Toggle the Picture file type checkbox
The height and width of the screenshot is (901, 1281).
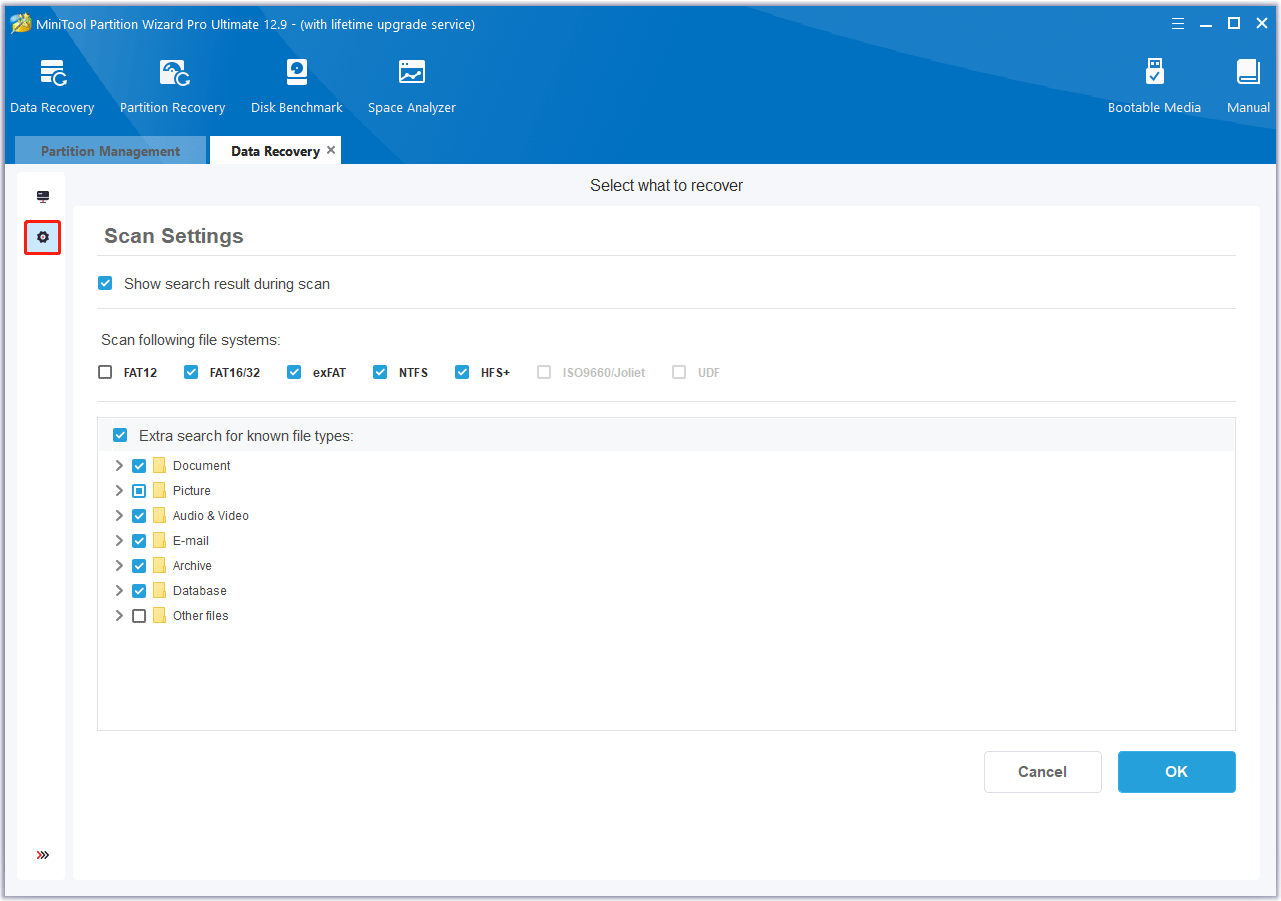[x=139, y=491]
